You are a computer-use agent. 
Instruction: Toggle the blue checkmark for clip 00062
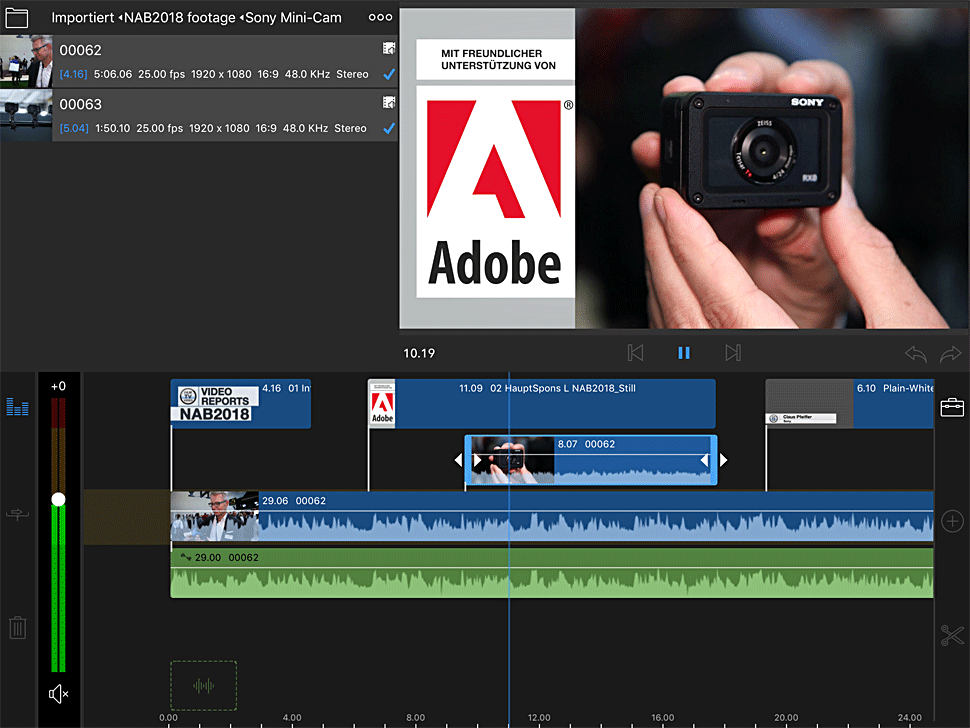coord(388,74)
